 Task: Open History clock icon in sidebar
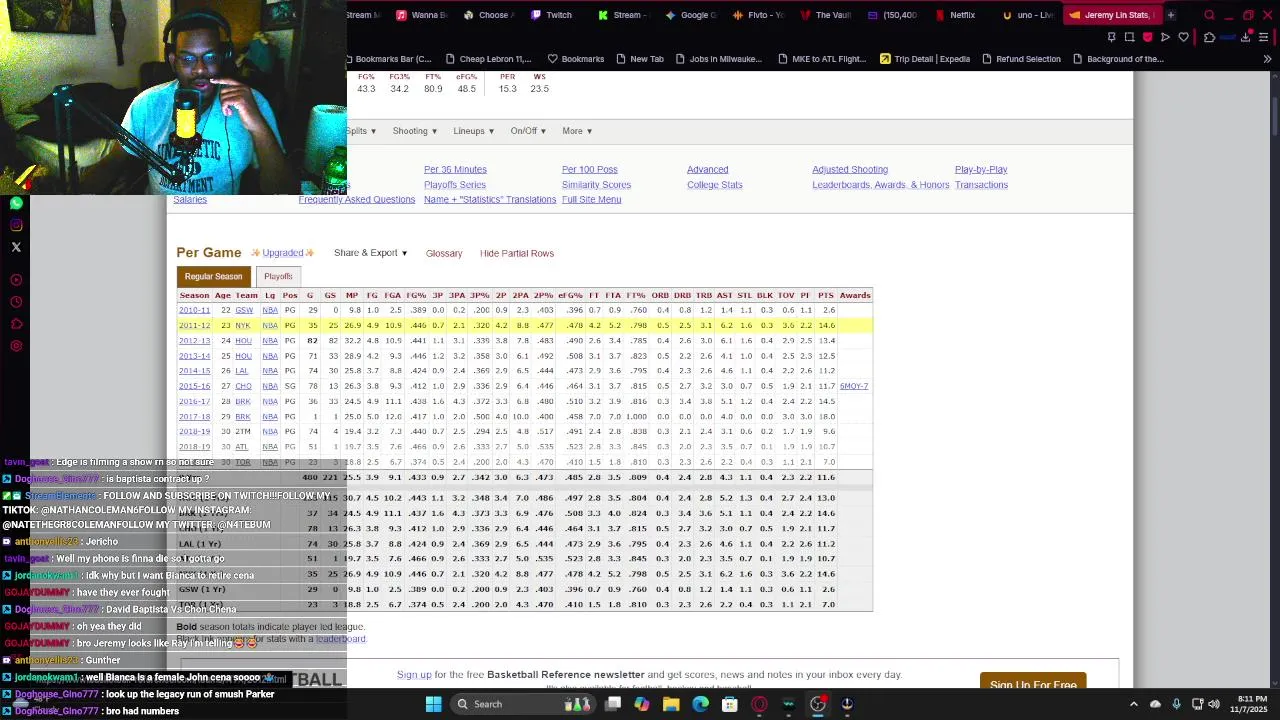point(16,302)
